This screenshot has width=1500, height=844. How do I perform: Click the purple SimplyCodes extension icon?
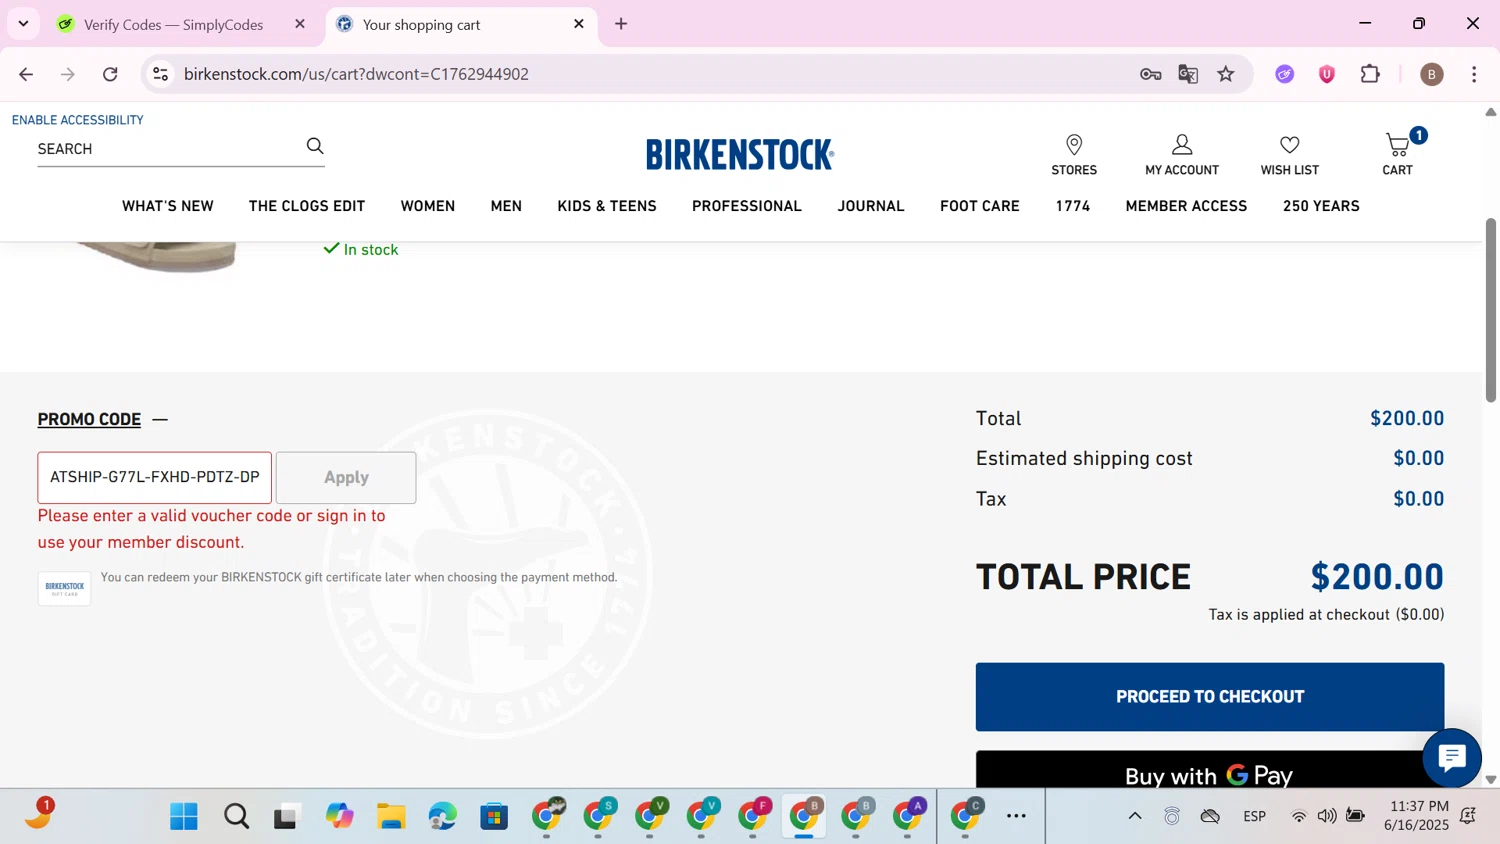[1285, 74]
